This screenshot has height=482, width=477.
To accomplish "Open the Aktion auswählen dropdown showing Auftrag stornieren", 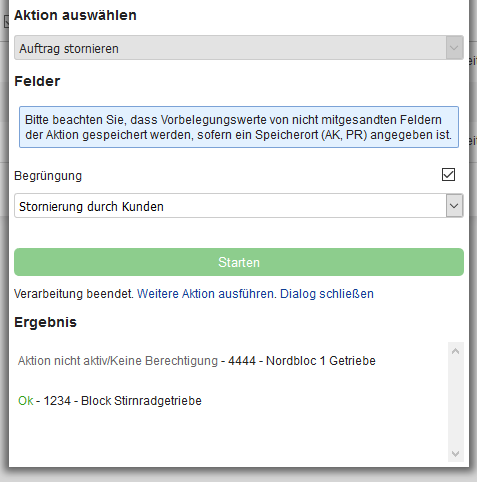I will (x=239, y=48).
